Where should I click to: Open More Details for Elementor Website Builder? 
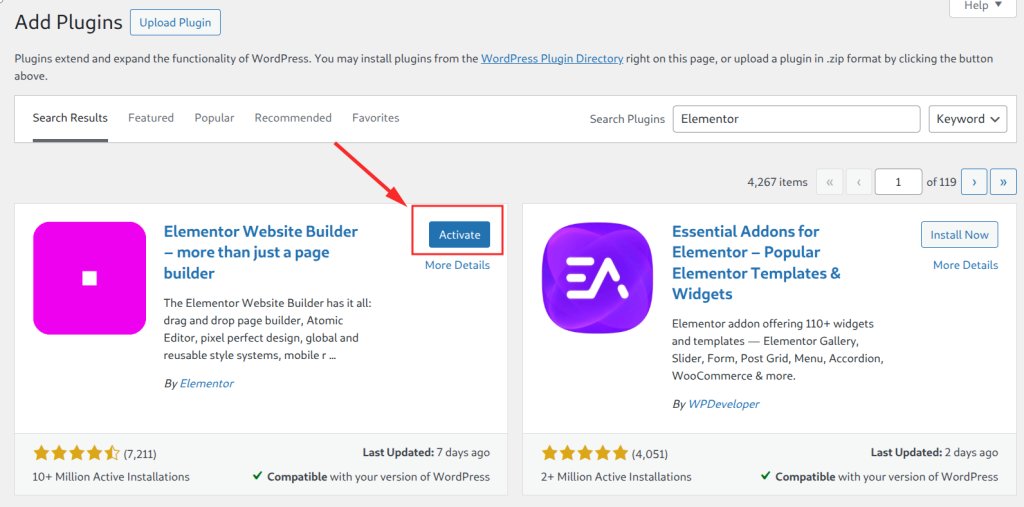click(x=457, y=265)
